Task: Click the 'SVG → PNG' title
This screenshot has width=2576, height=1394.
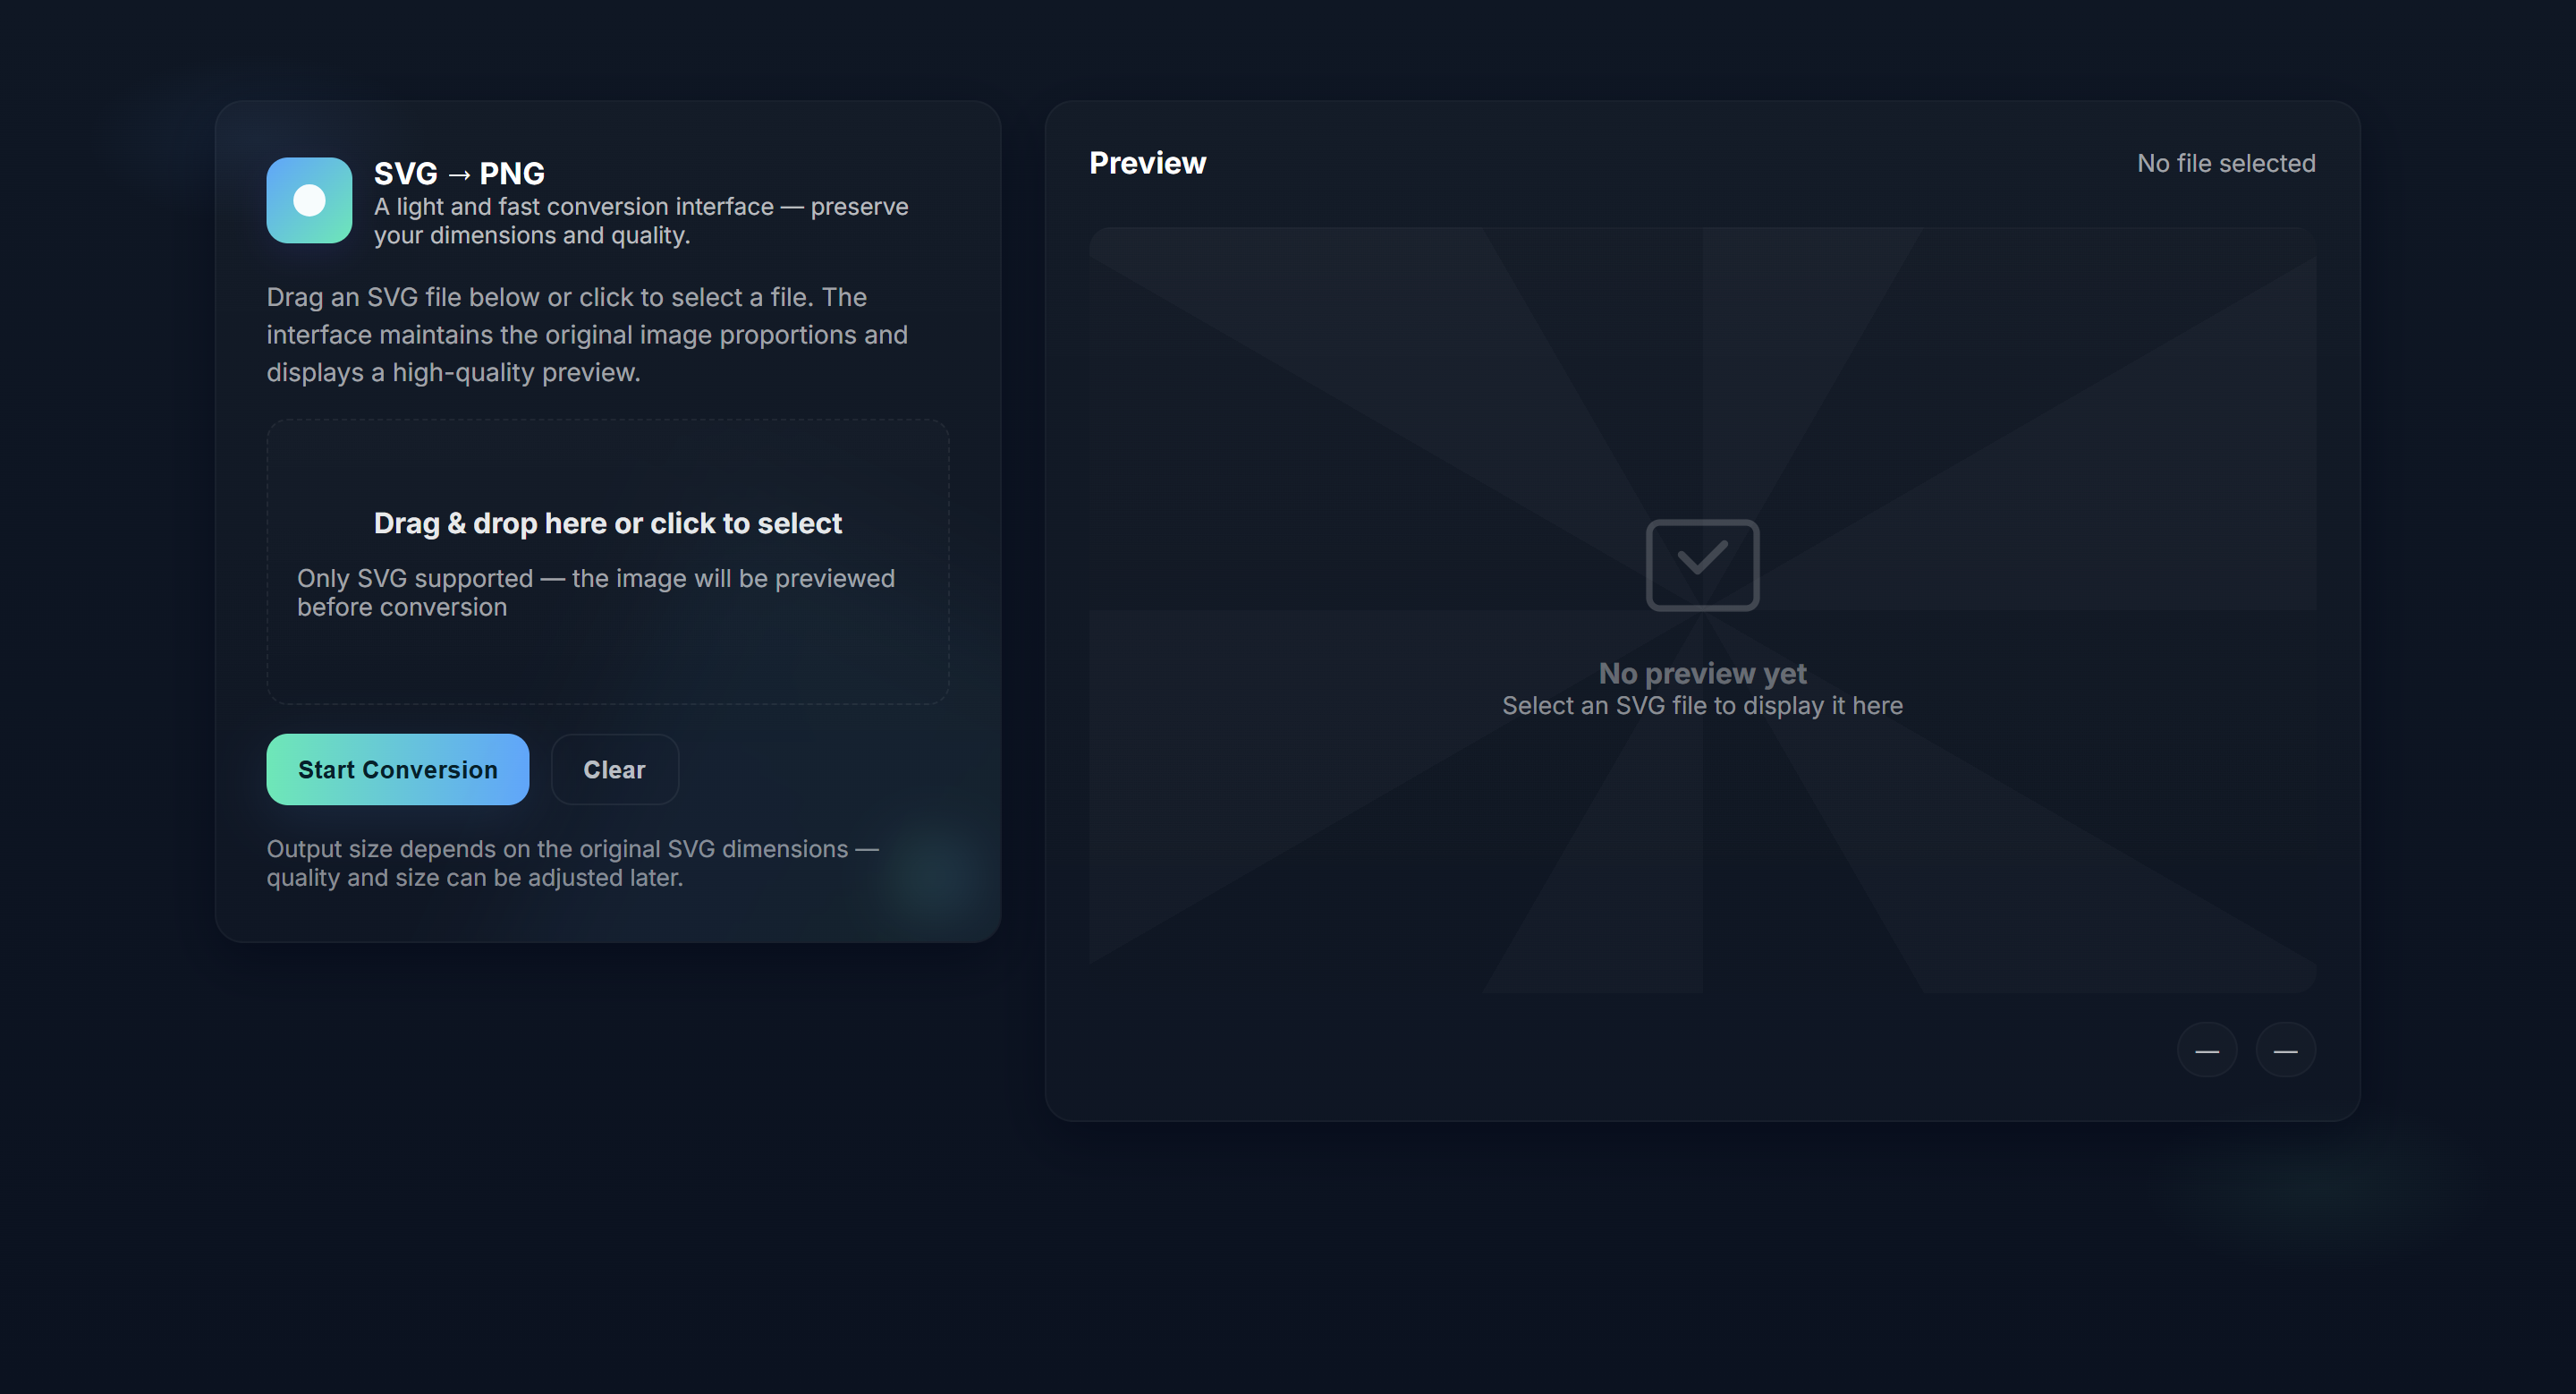Action: [x=459, y=173]
